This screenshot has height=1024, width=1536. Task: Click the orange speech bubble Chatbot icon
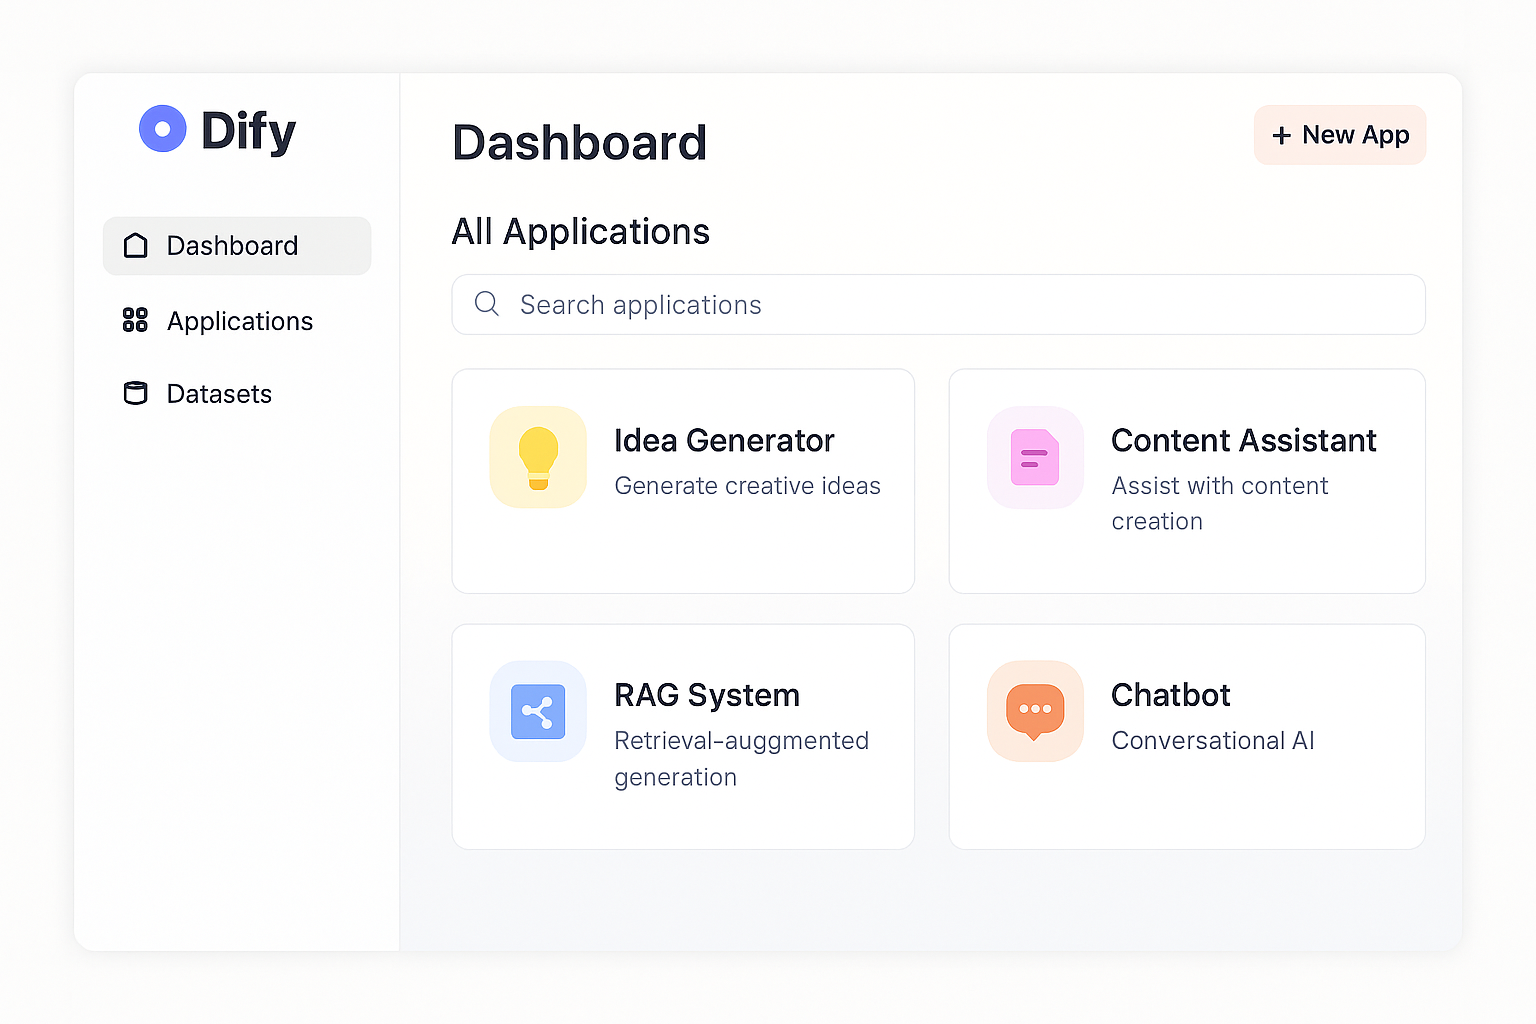click(x=1035, y=711)
